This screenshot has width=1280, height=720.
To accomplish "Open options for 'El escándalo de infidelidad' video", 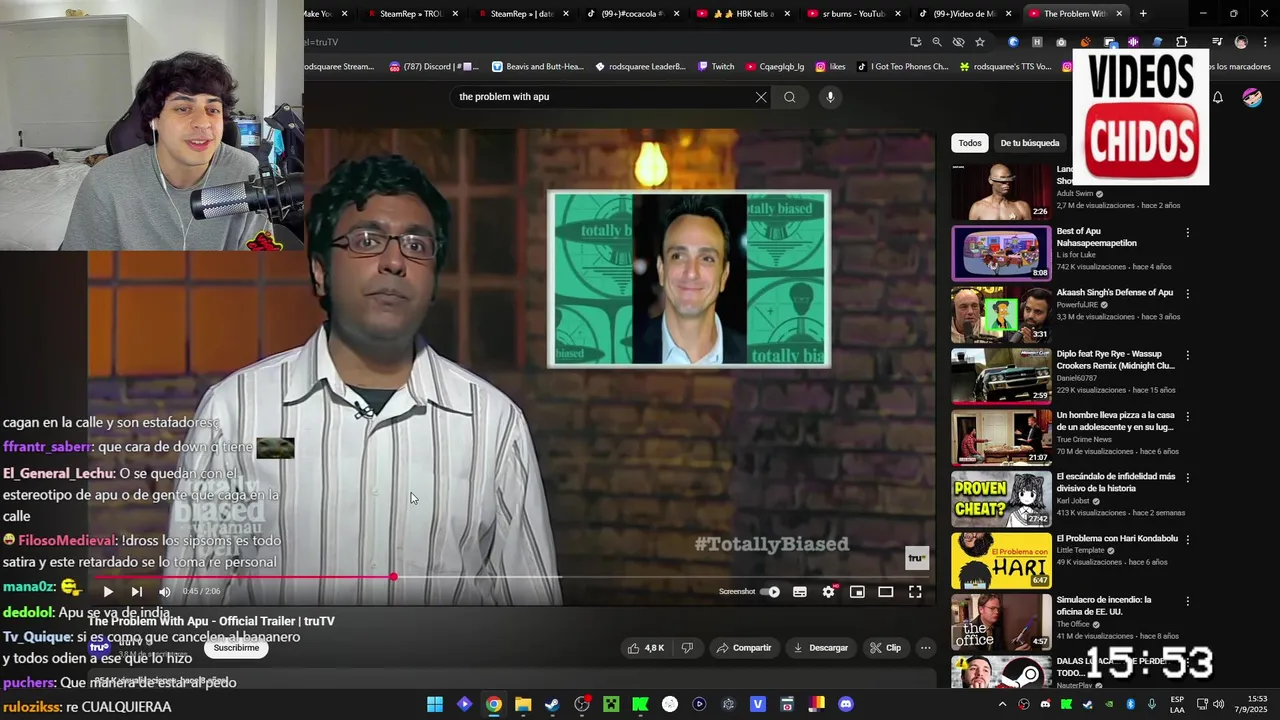I will [x=1188, y=478].
